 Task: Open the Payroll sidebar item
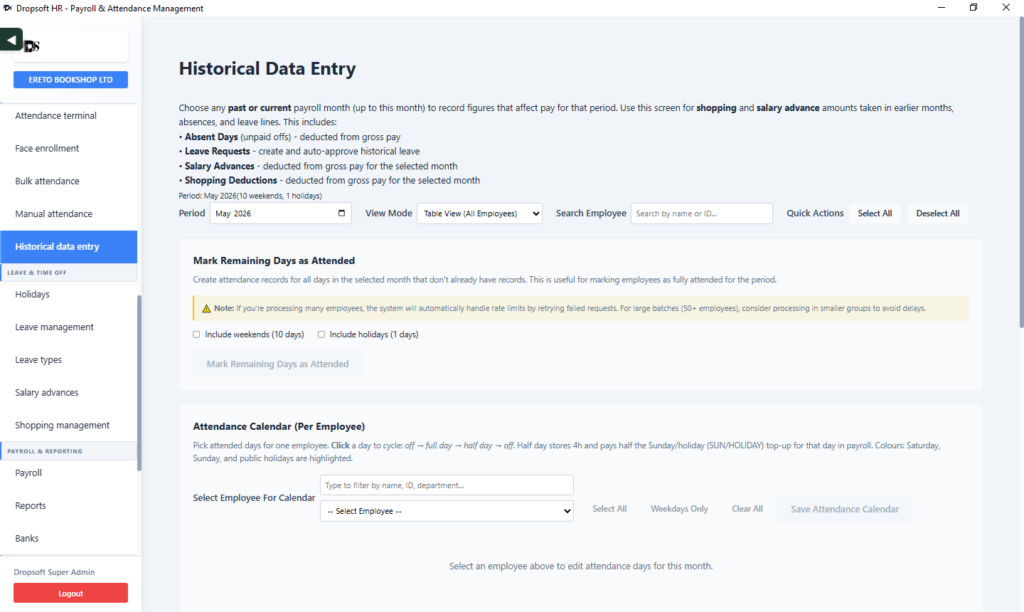pyautogui.click(x=28, y=473)
